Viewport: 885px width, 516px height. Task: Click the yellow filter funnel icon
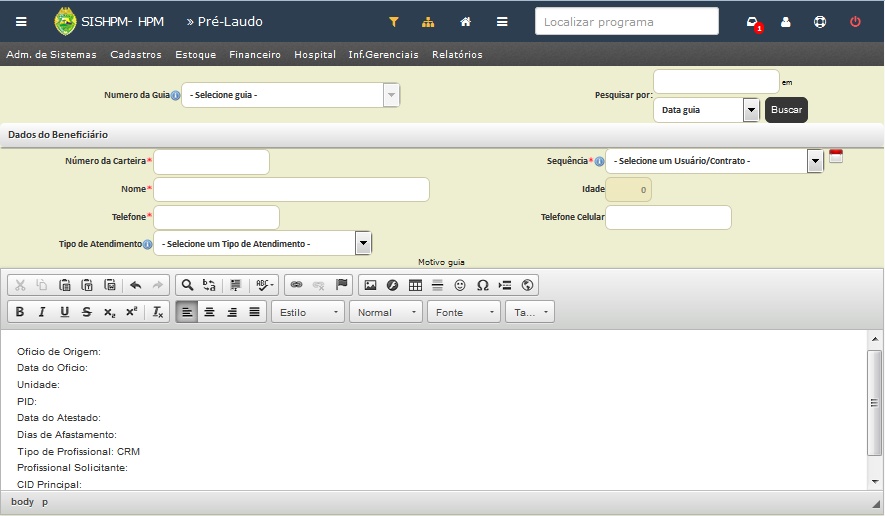click(x=394, y=22)
